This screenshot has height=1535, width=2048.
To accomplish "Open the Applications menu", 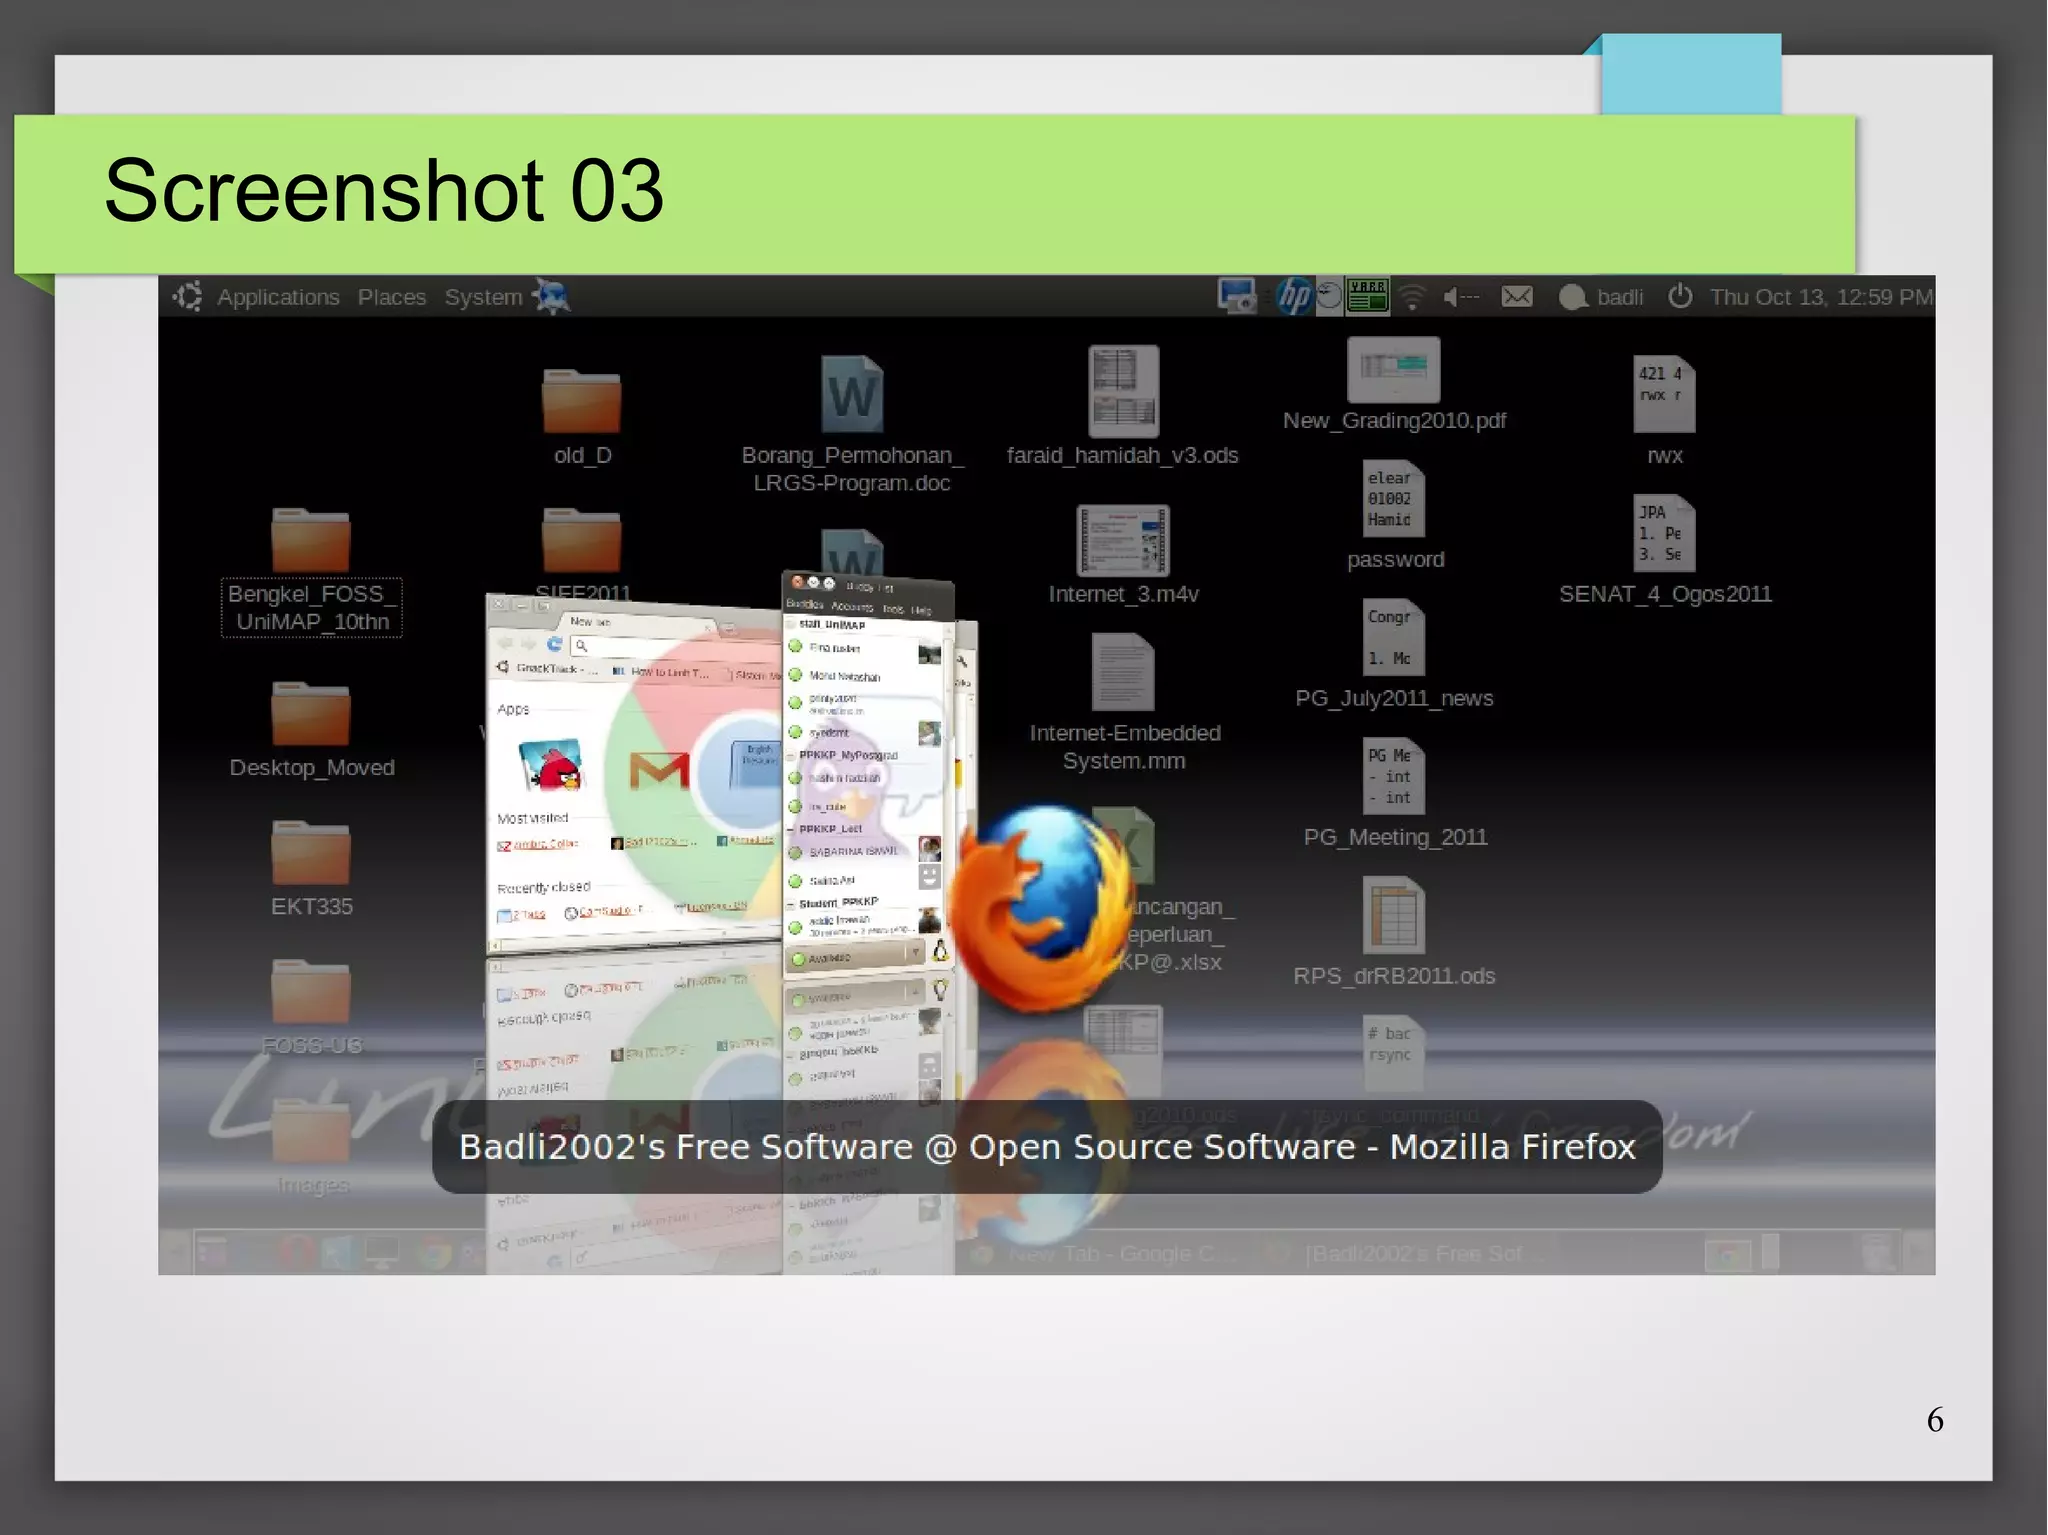I will click(x=278, y=297).
